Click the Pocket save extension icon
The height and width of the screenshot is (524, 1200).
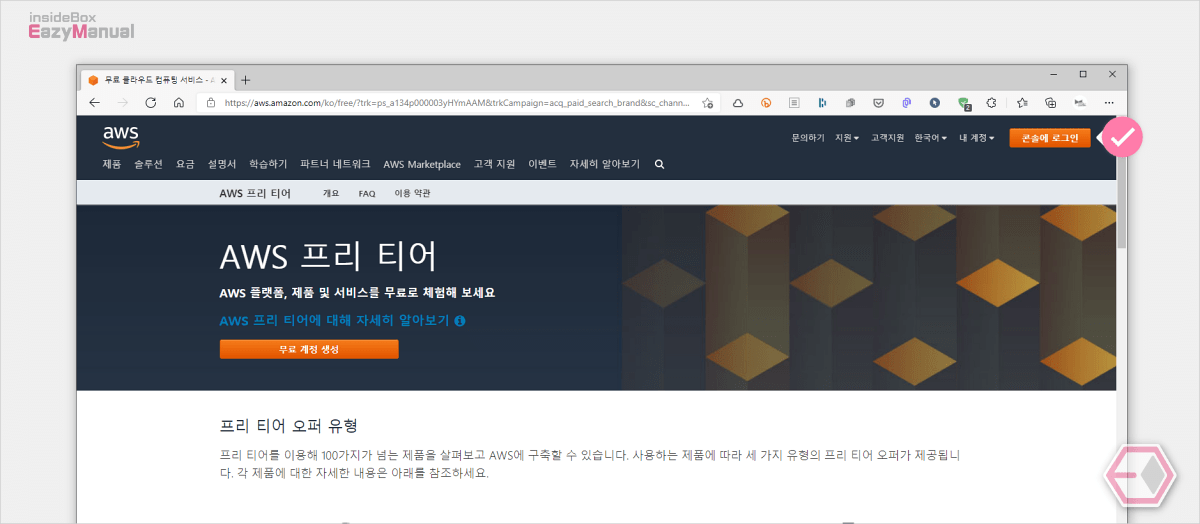click(878, 102)
